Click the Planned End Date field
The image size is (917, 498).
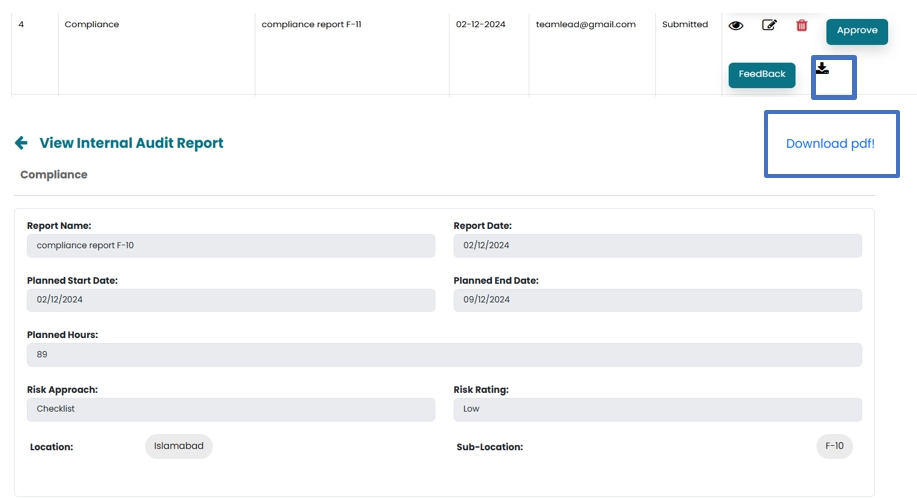point(657,300)
